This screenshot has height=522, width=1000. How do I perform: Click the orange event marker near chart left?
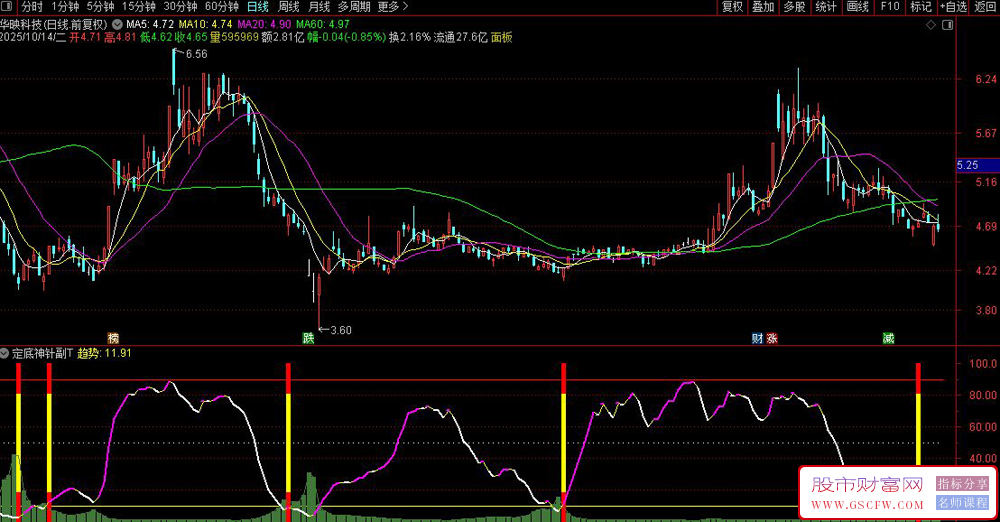tap(113, 338)
